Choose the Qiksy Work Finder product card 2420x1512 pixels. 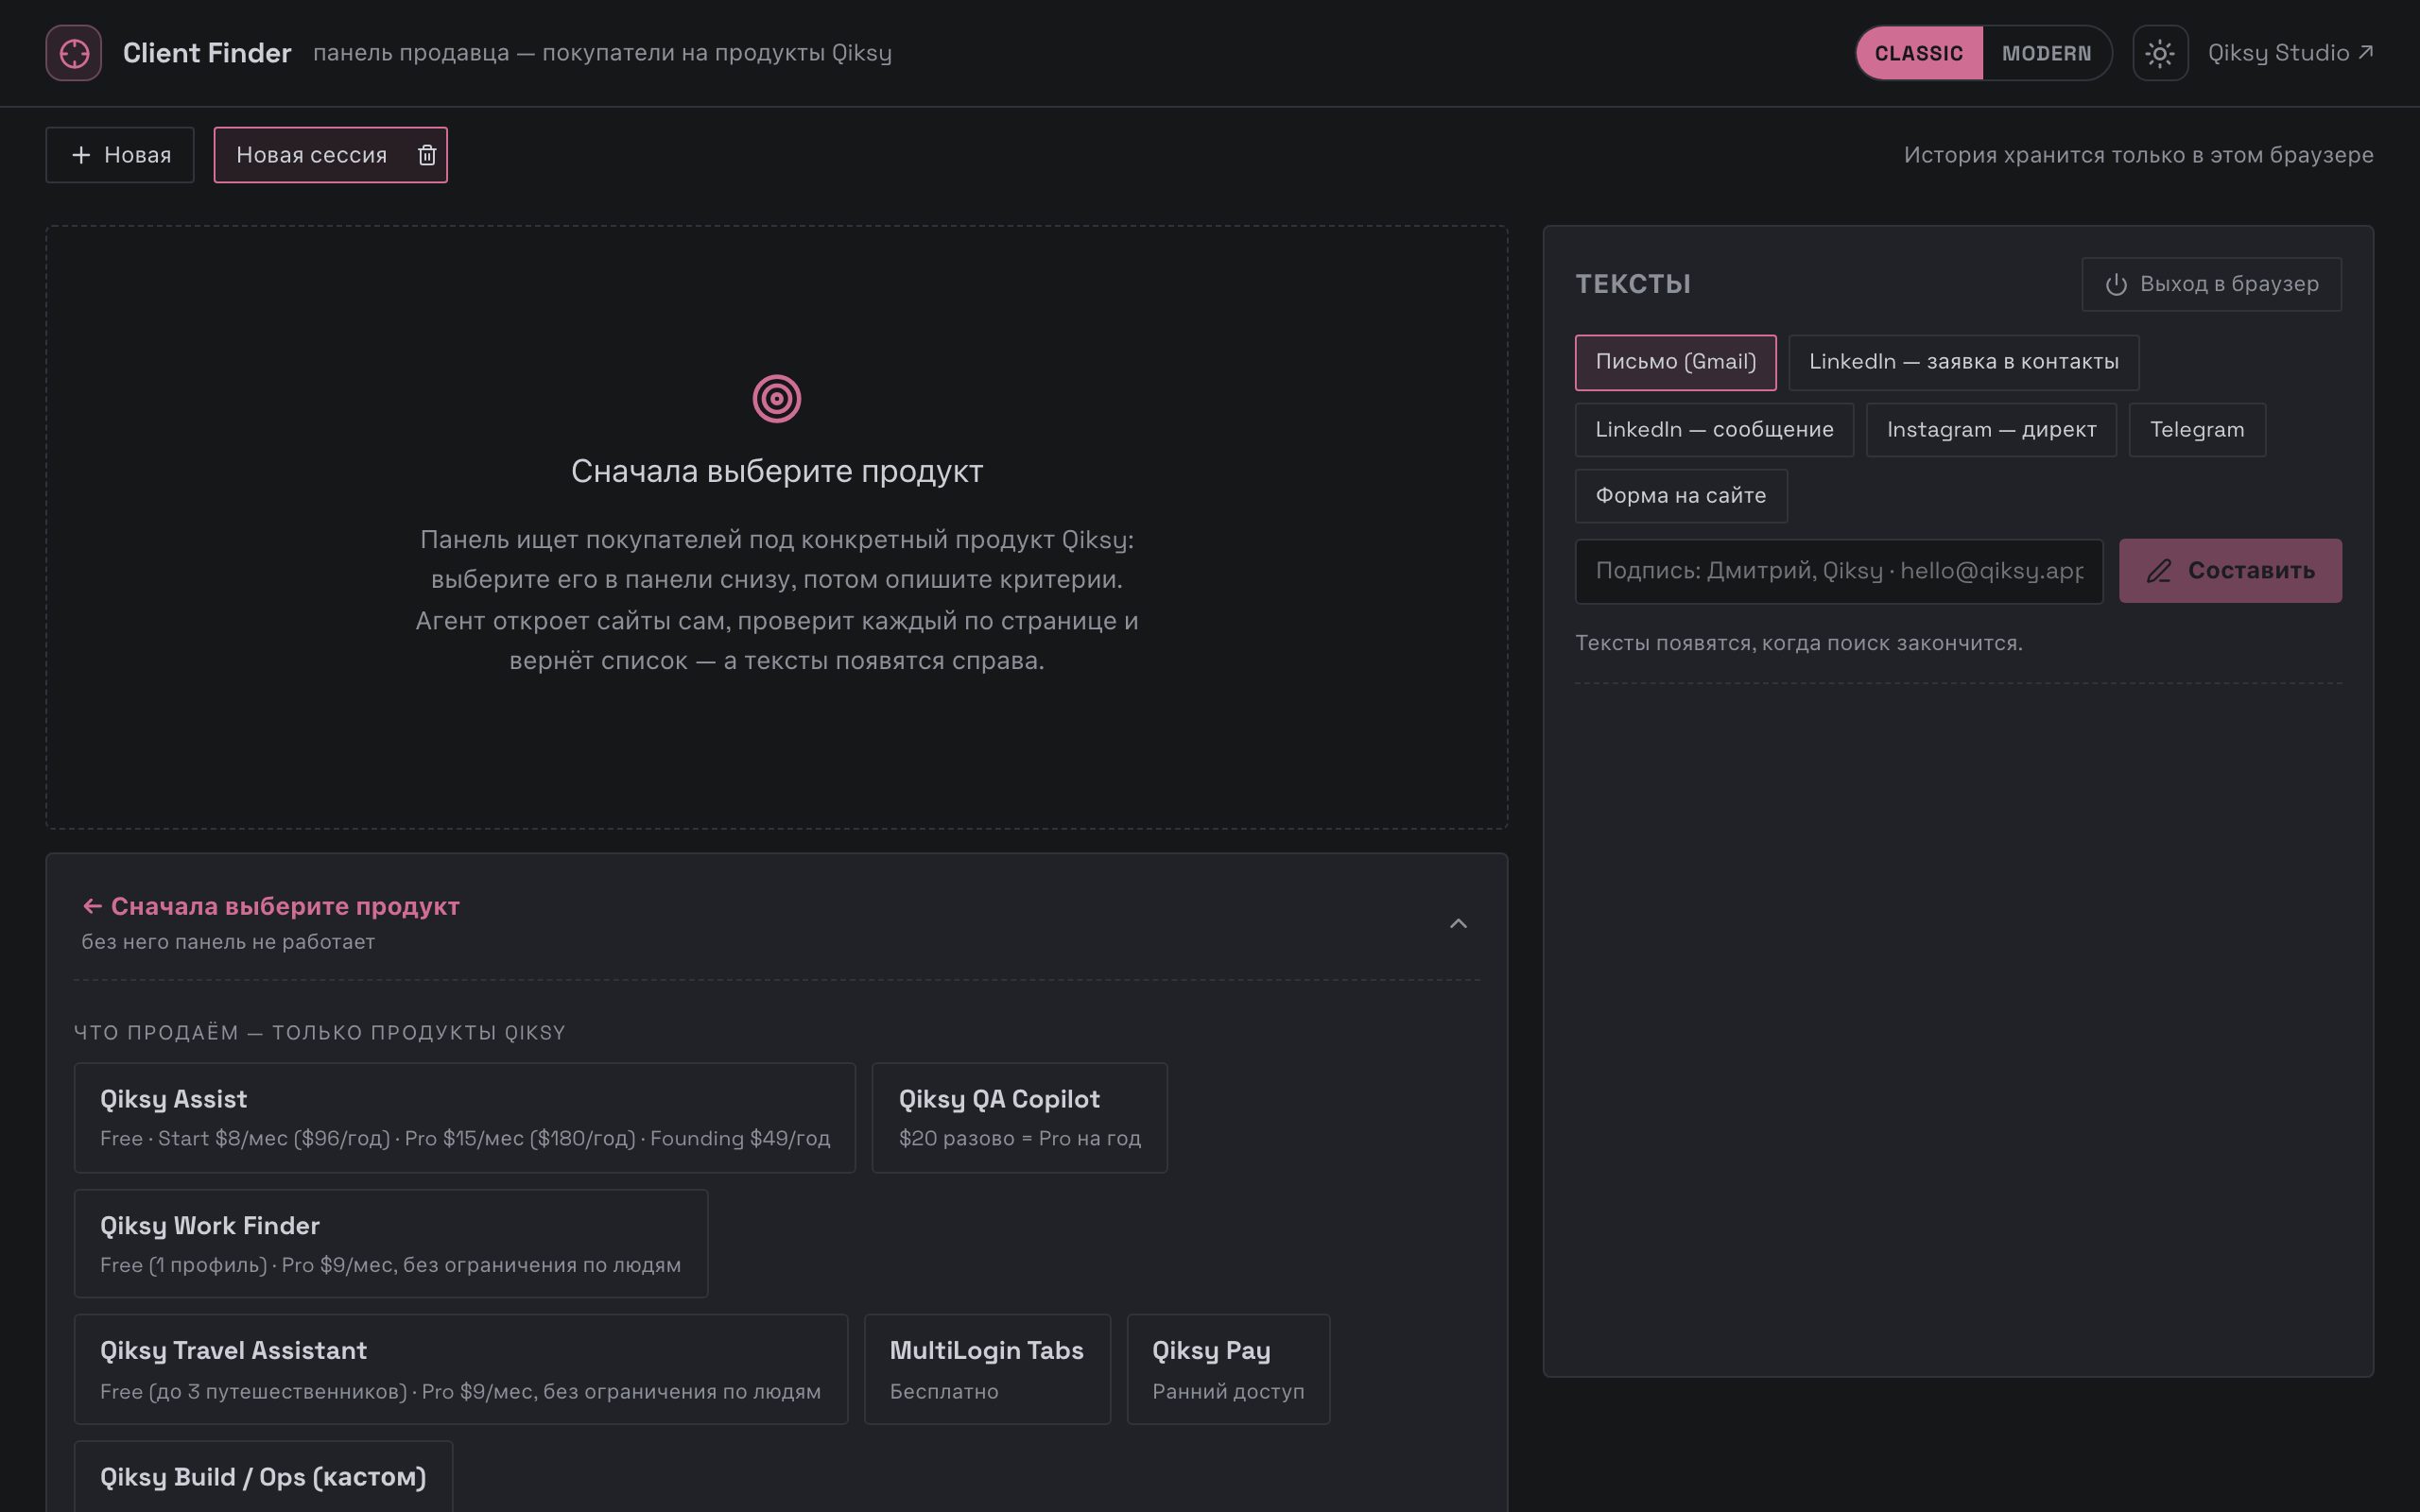391,1244
